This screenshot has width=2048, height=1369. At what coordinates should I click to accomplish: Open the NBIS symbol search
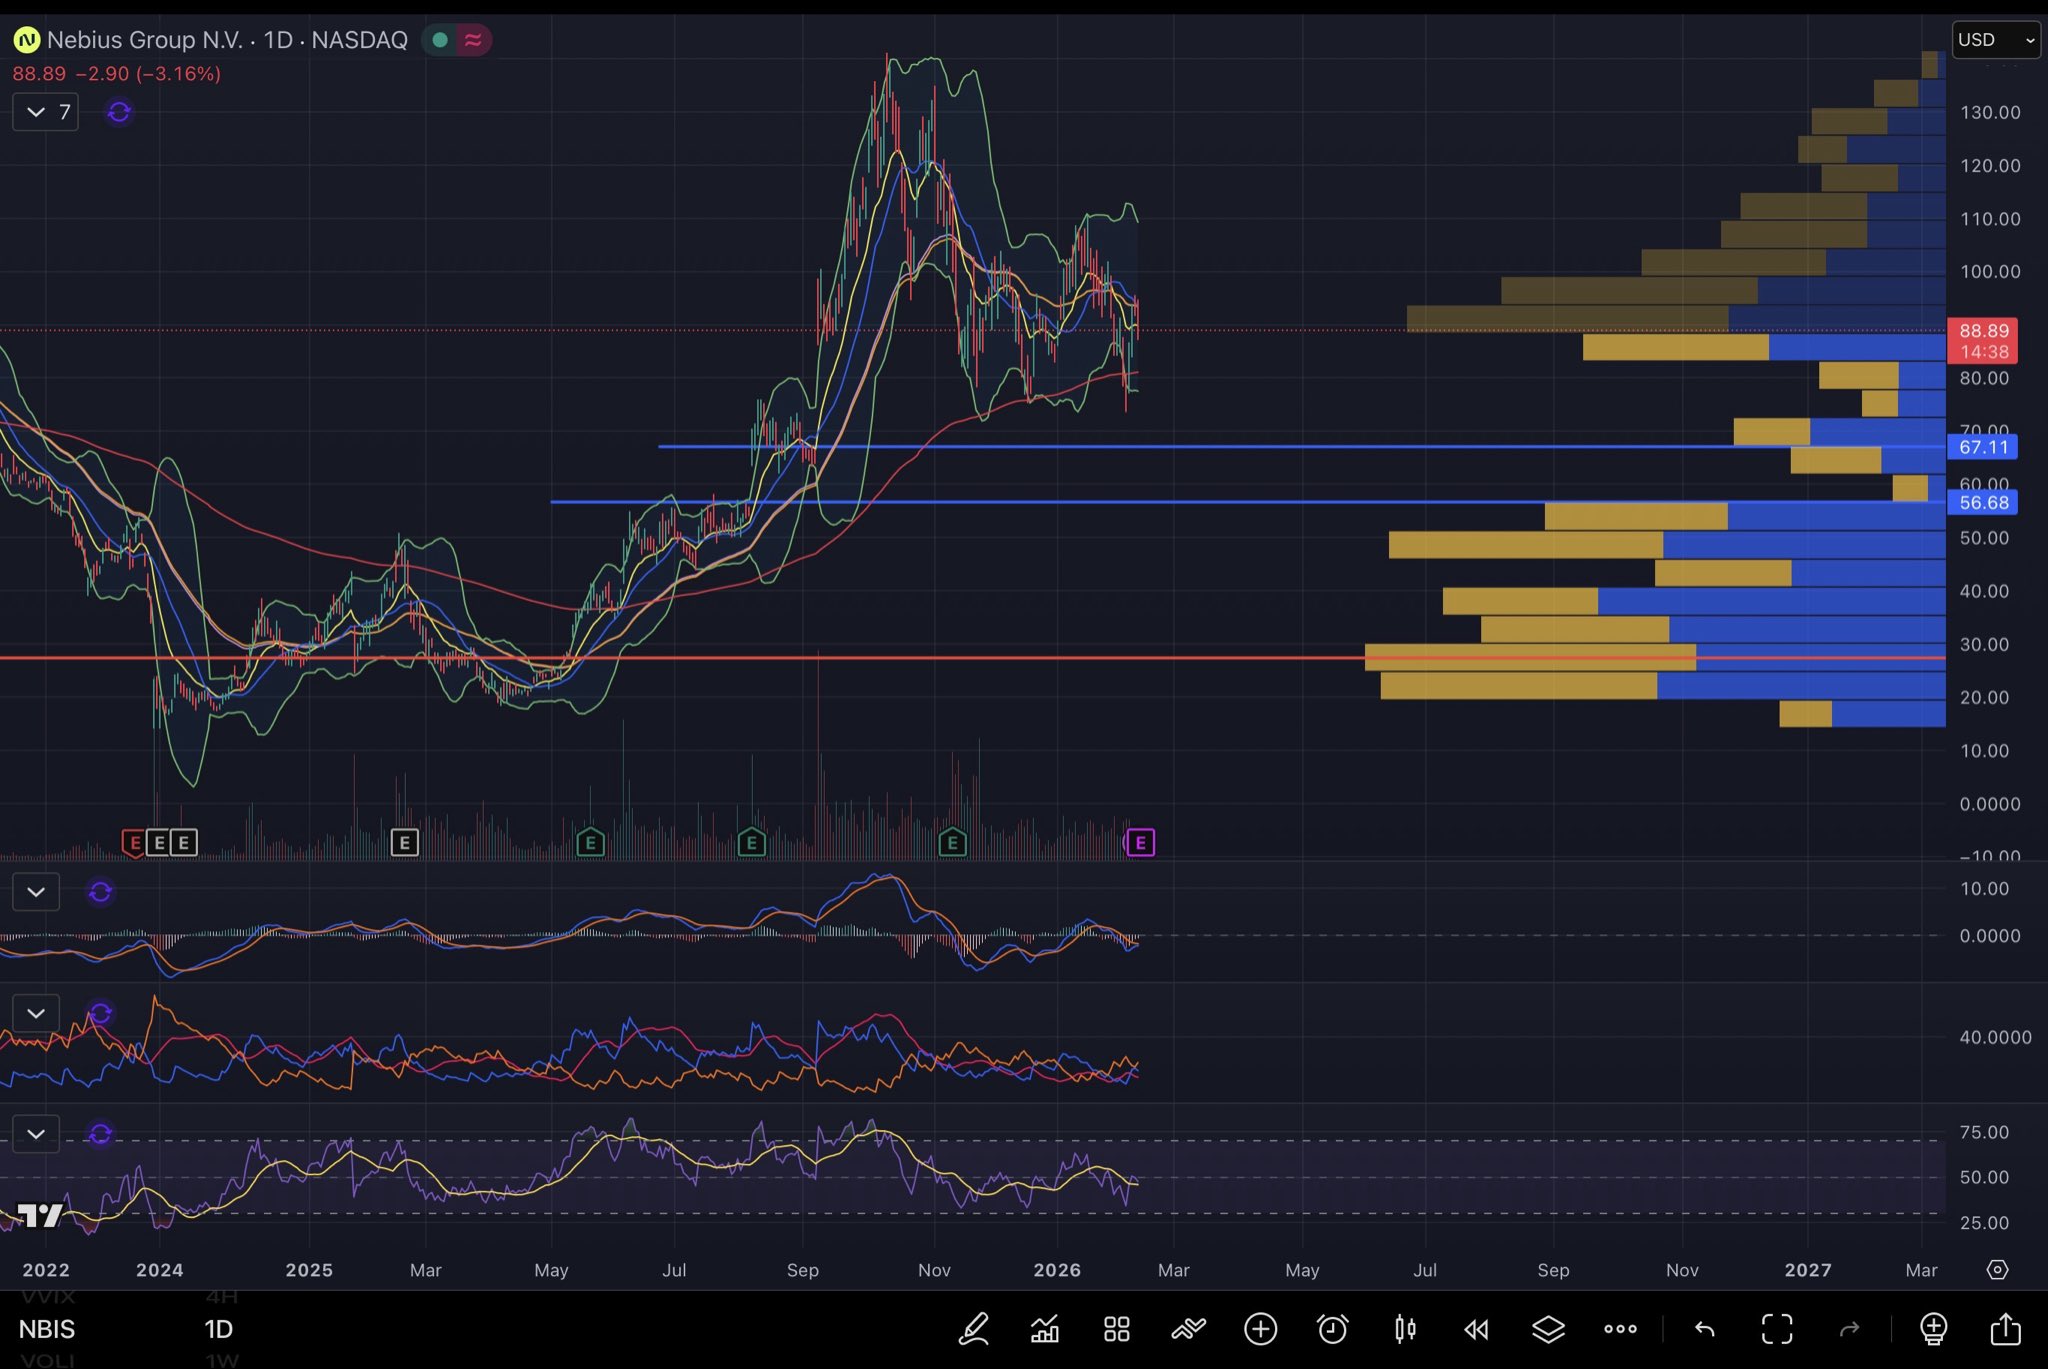click(47, 1329)
